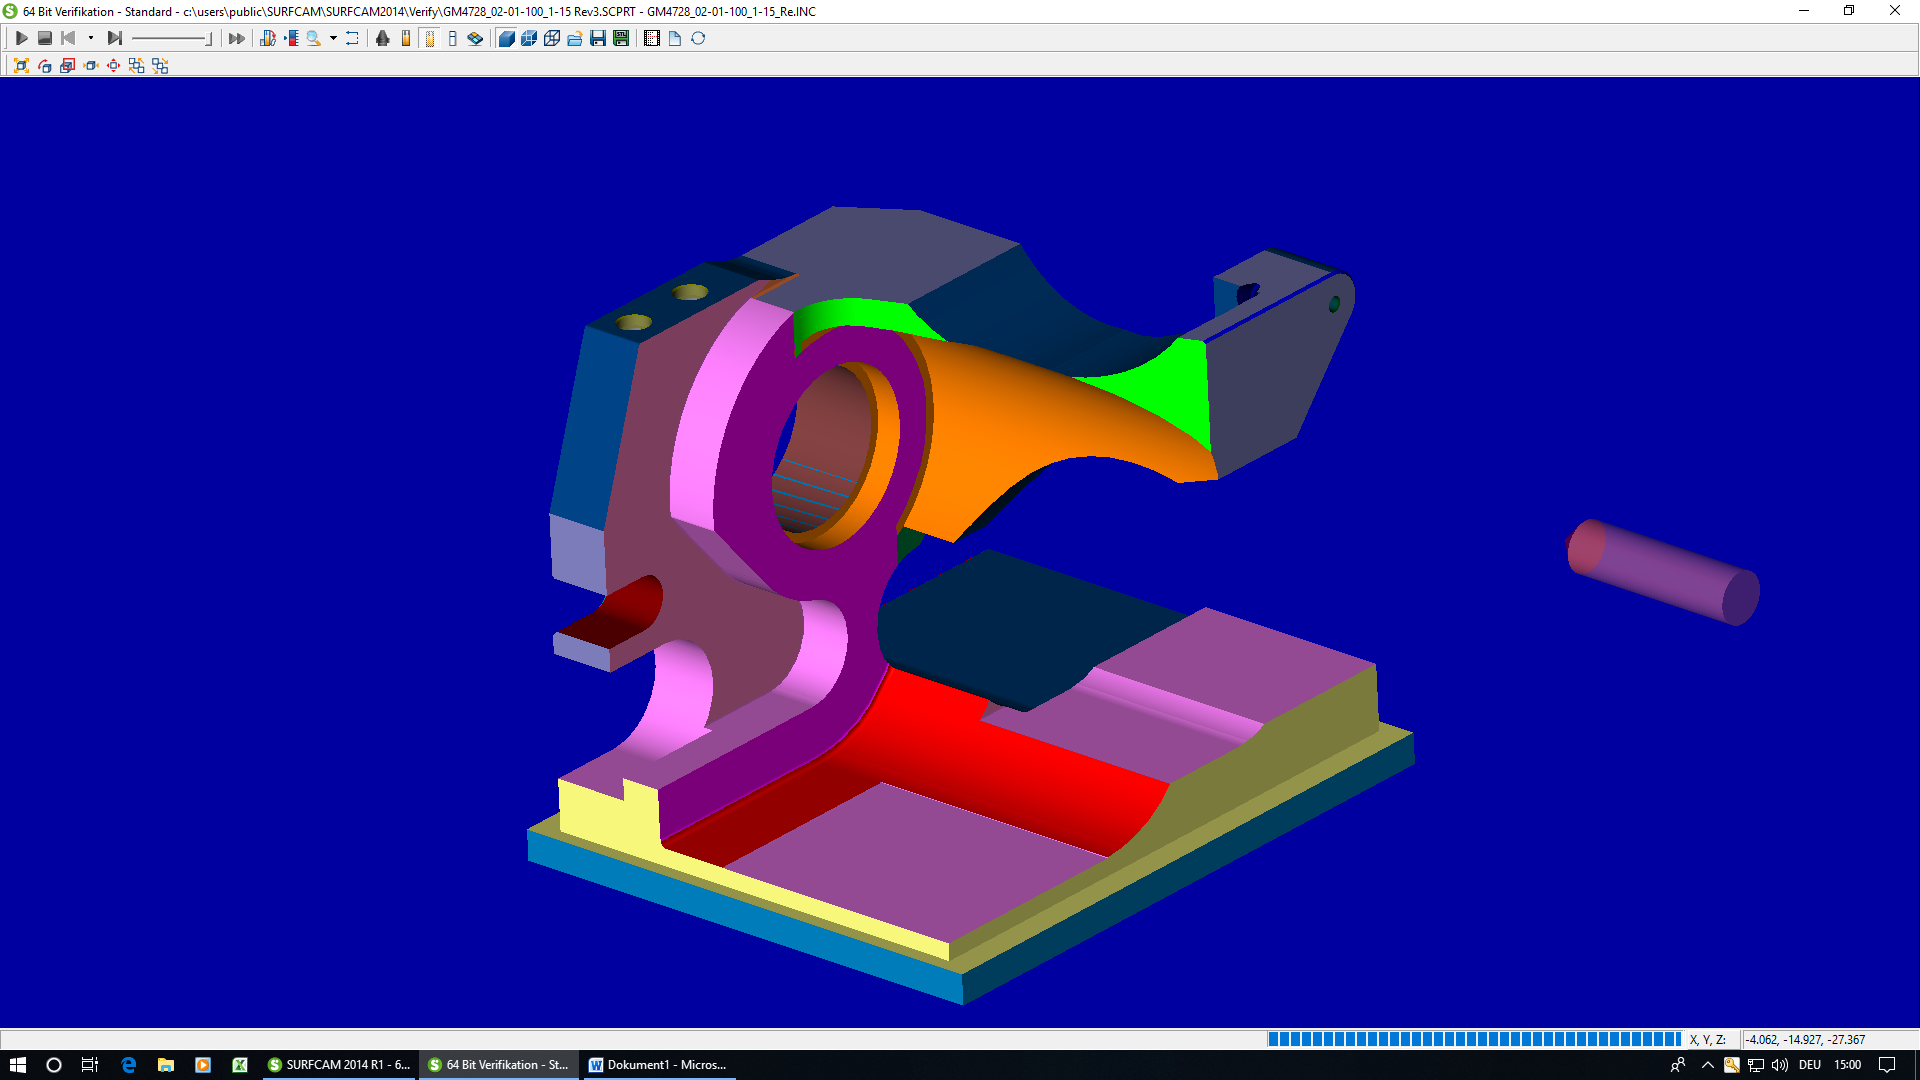Image resolution: width=1920 pixels, height=1080 pixels.
Task: Click the zoom-to-fit view icon
Action: (21, 65)
